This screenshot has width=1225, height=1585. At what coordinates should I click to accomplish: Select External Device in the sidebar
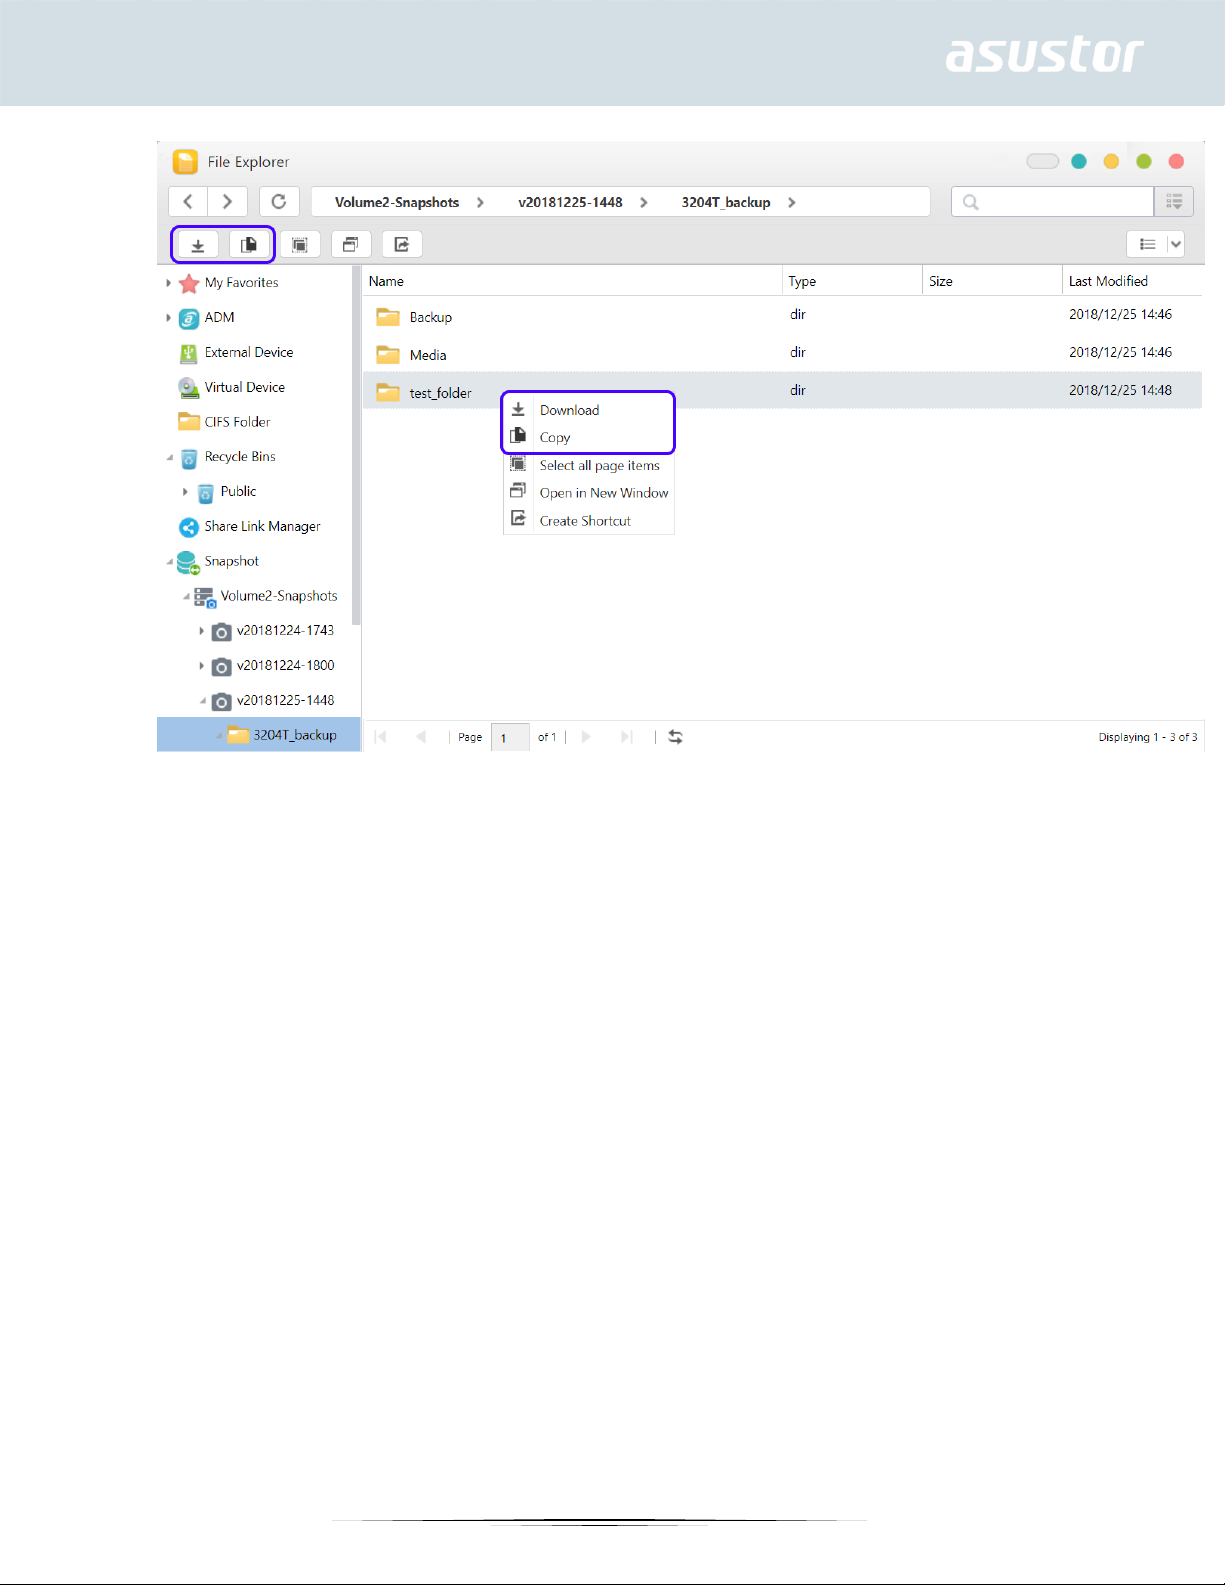point(249,352)
